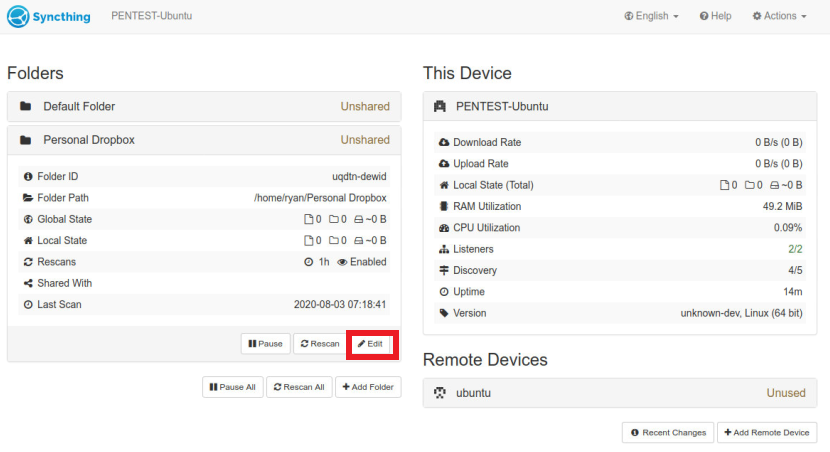Click the Last Scan timestamp 2020-08-03 07:18:41
The image size is (830, 452).
coord(340,305)
